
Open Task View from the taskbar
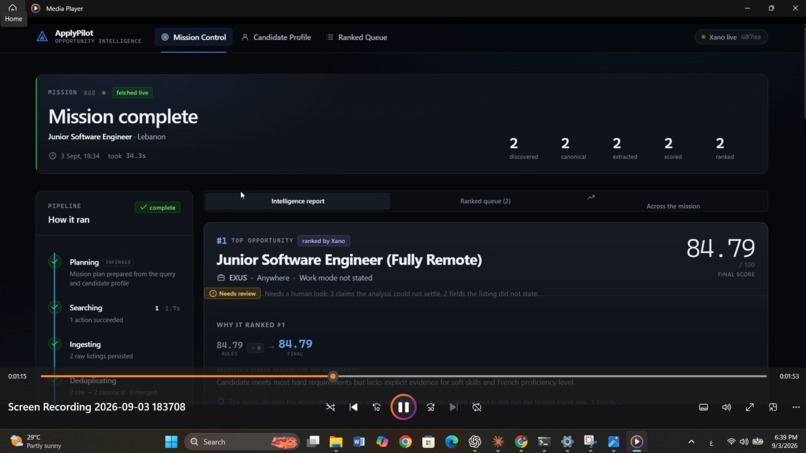[313, 442]
